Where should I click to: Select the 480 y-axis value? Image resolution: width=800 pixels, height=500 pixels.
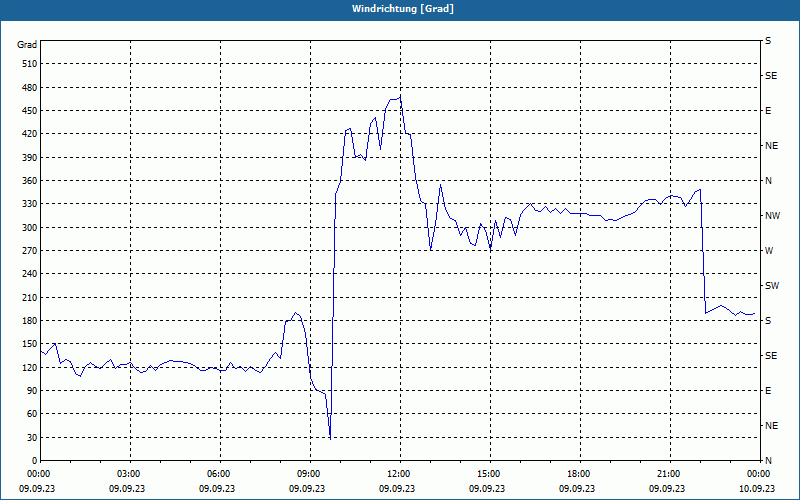(30, 87)
